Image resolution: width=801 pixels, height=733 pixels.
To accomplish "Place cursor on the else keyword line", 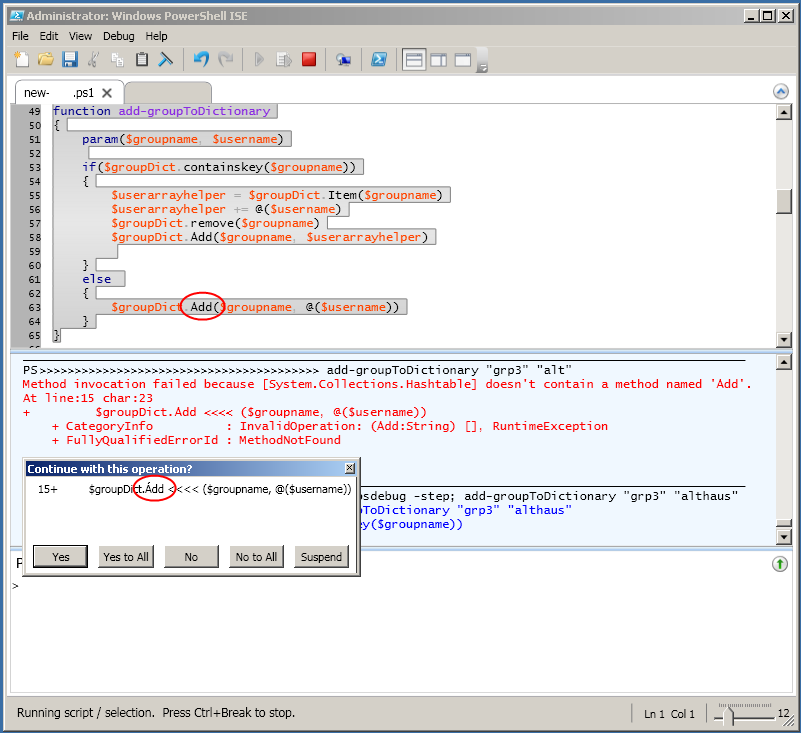I will [x=97, y=279].
